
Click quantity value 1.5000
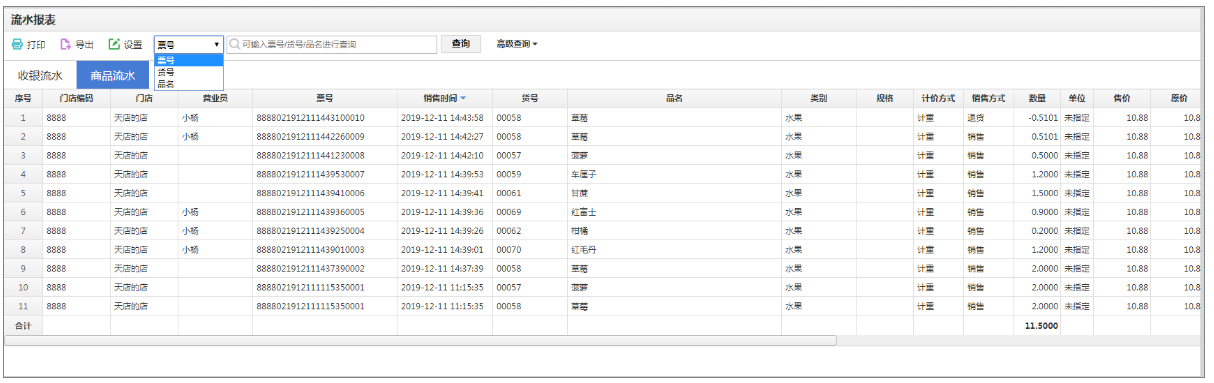(1044, 193)
